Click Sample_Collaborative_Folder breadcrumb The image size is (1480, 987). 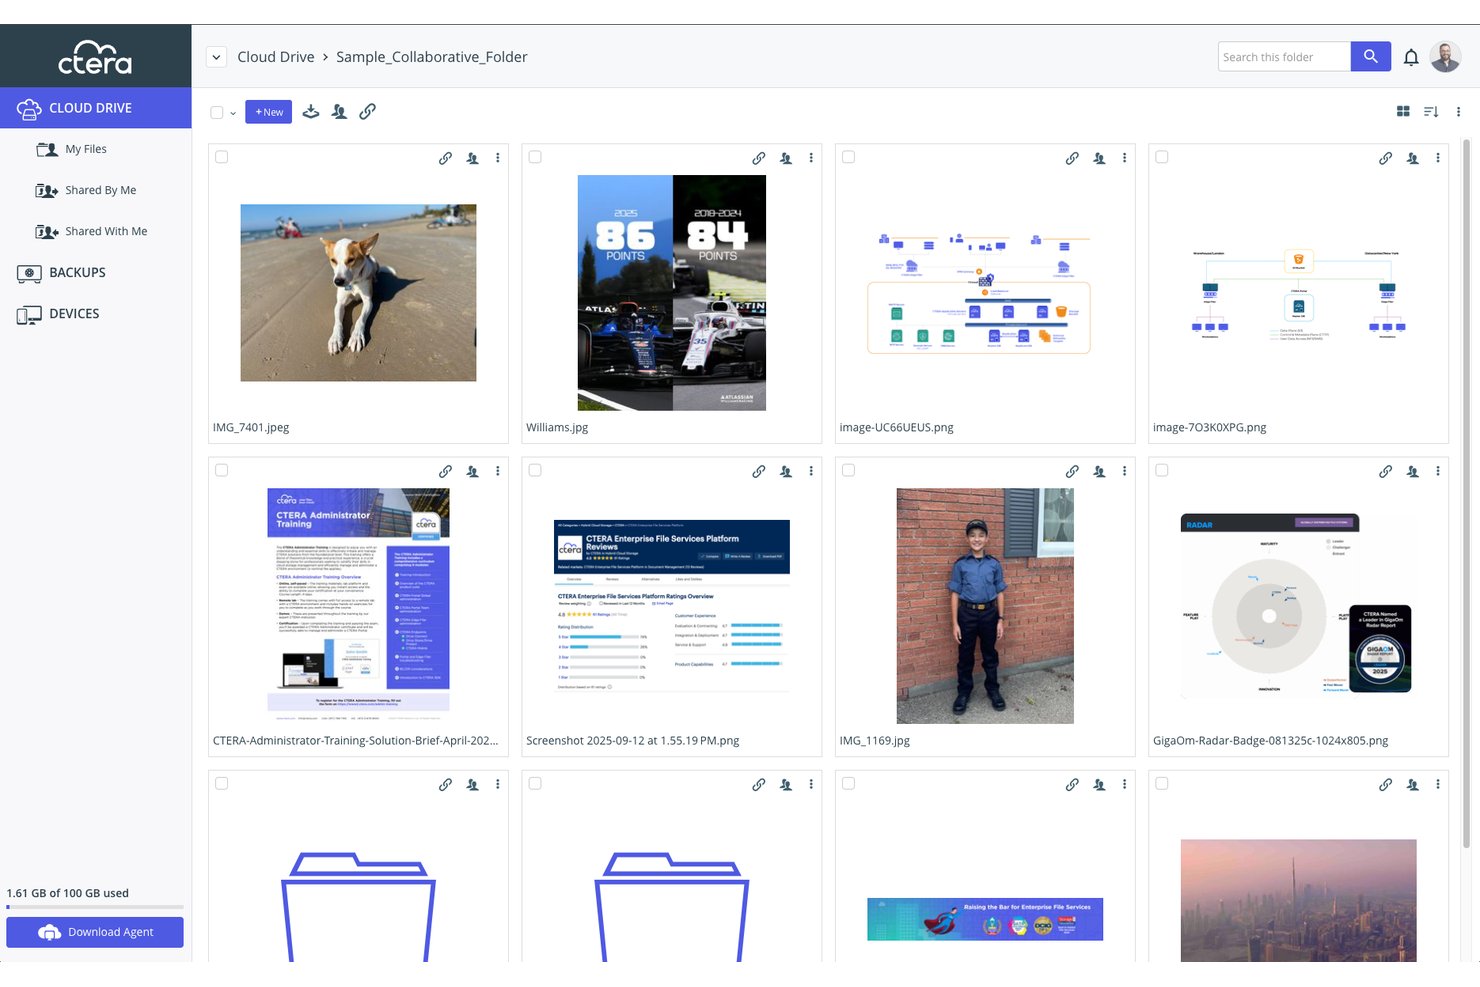pyautogui.click(x=432, y=57)
